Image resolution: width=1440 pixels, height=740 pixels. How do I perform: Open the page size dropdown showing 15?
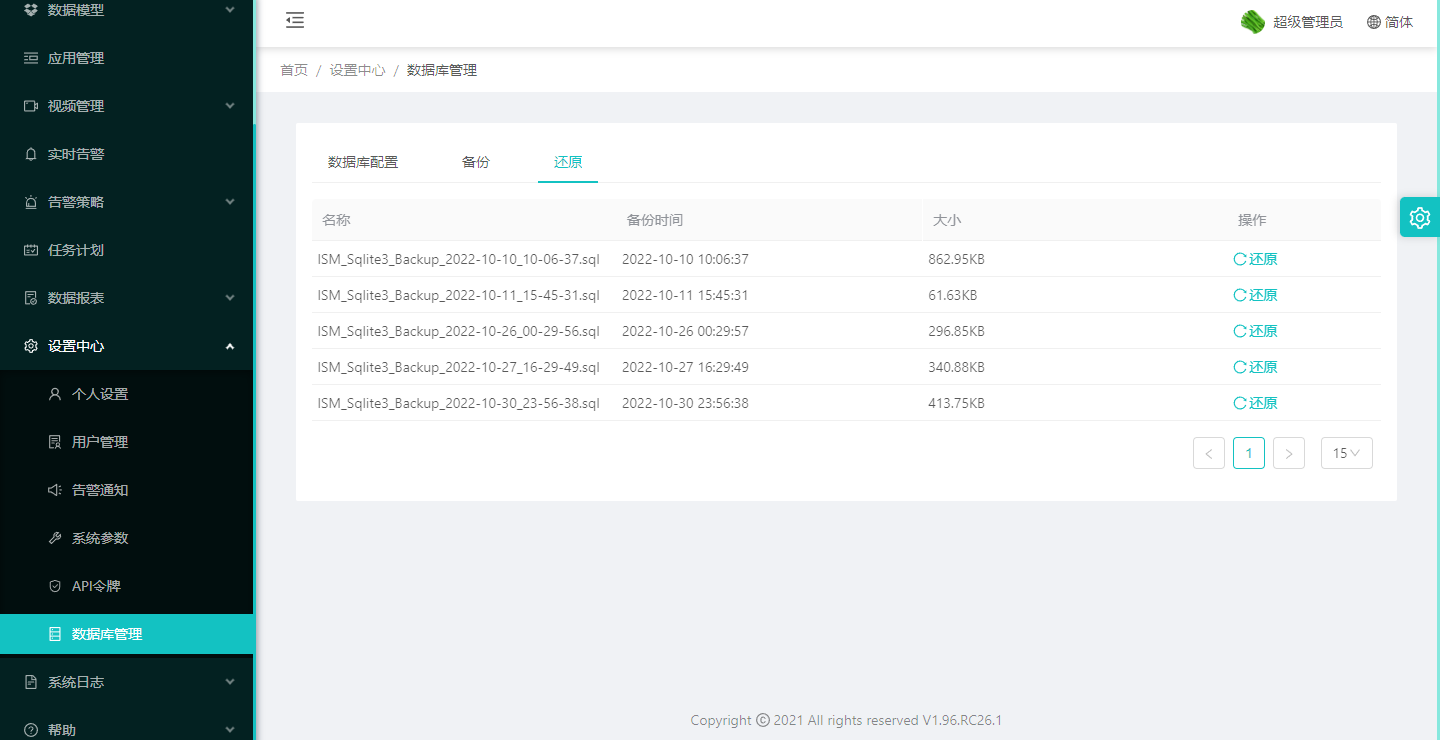1346,453
